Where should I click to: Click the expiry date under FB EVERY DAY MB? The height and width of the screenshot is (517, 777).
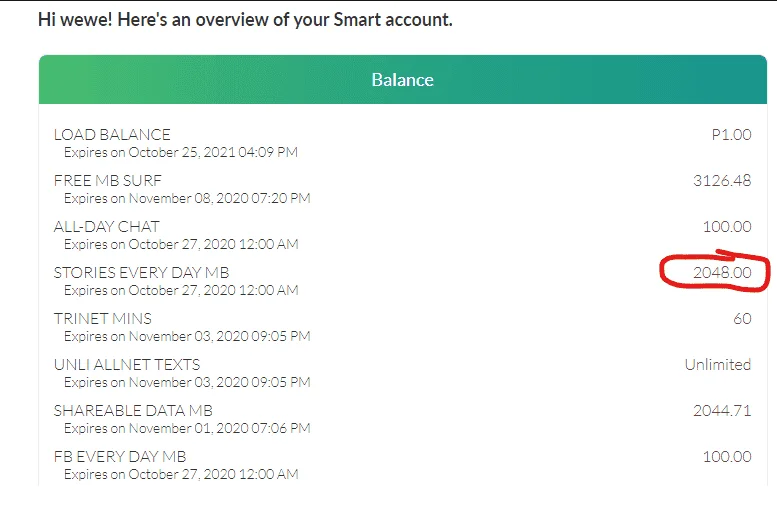(x=181, y=474)
